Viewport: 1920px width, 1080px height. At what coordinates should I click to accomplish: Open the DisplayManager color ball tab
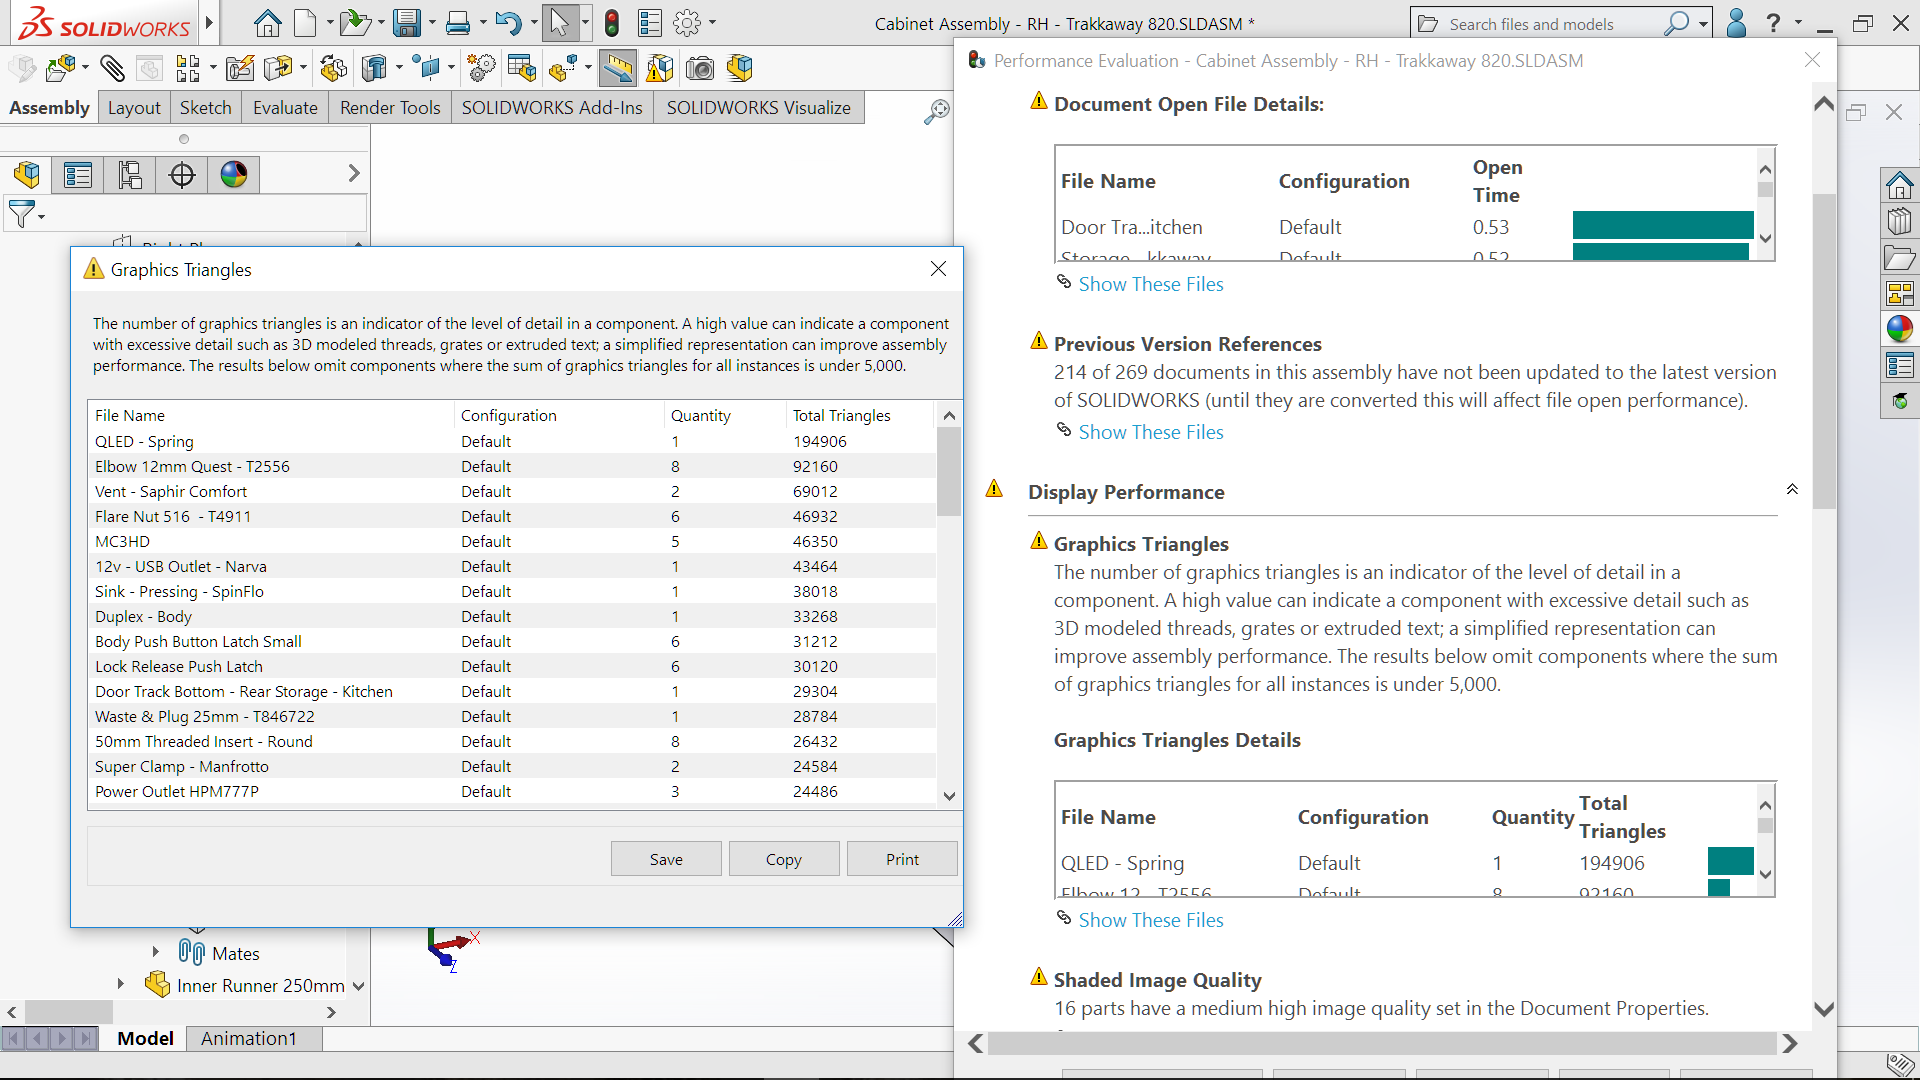tap(234, 175)
